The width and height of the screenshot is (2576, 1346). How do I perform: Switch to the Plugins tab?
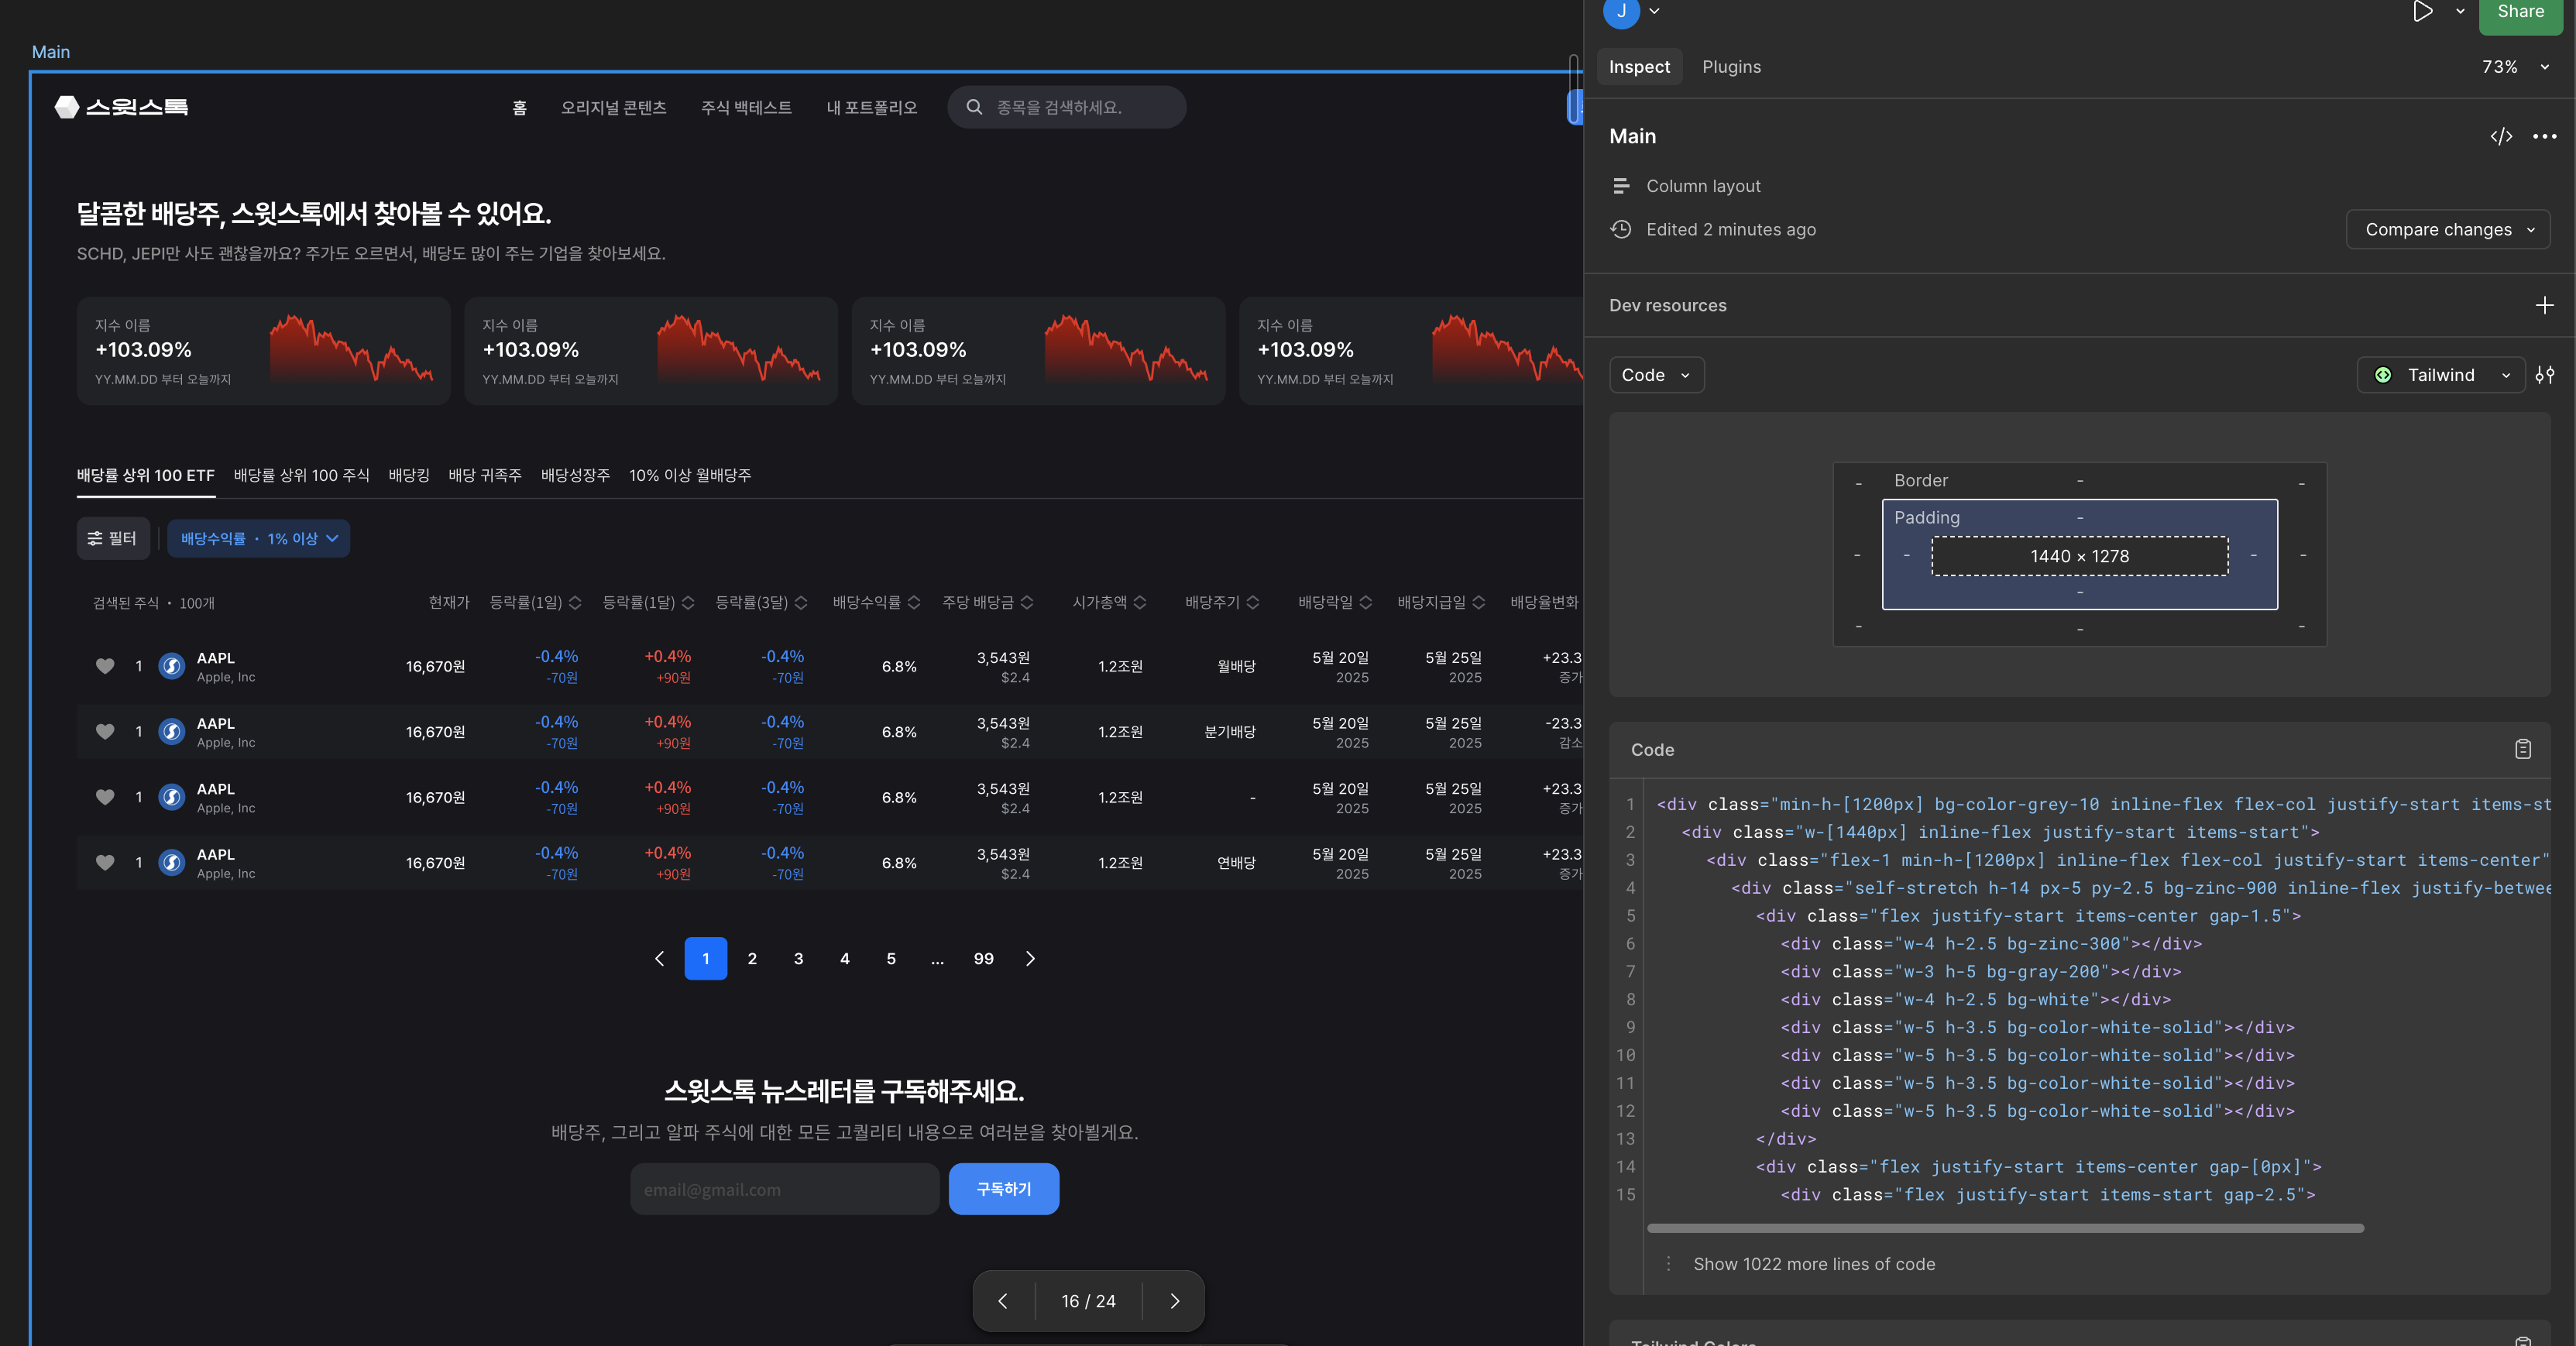1731,67
